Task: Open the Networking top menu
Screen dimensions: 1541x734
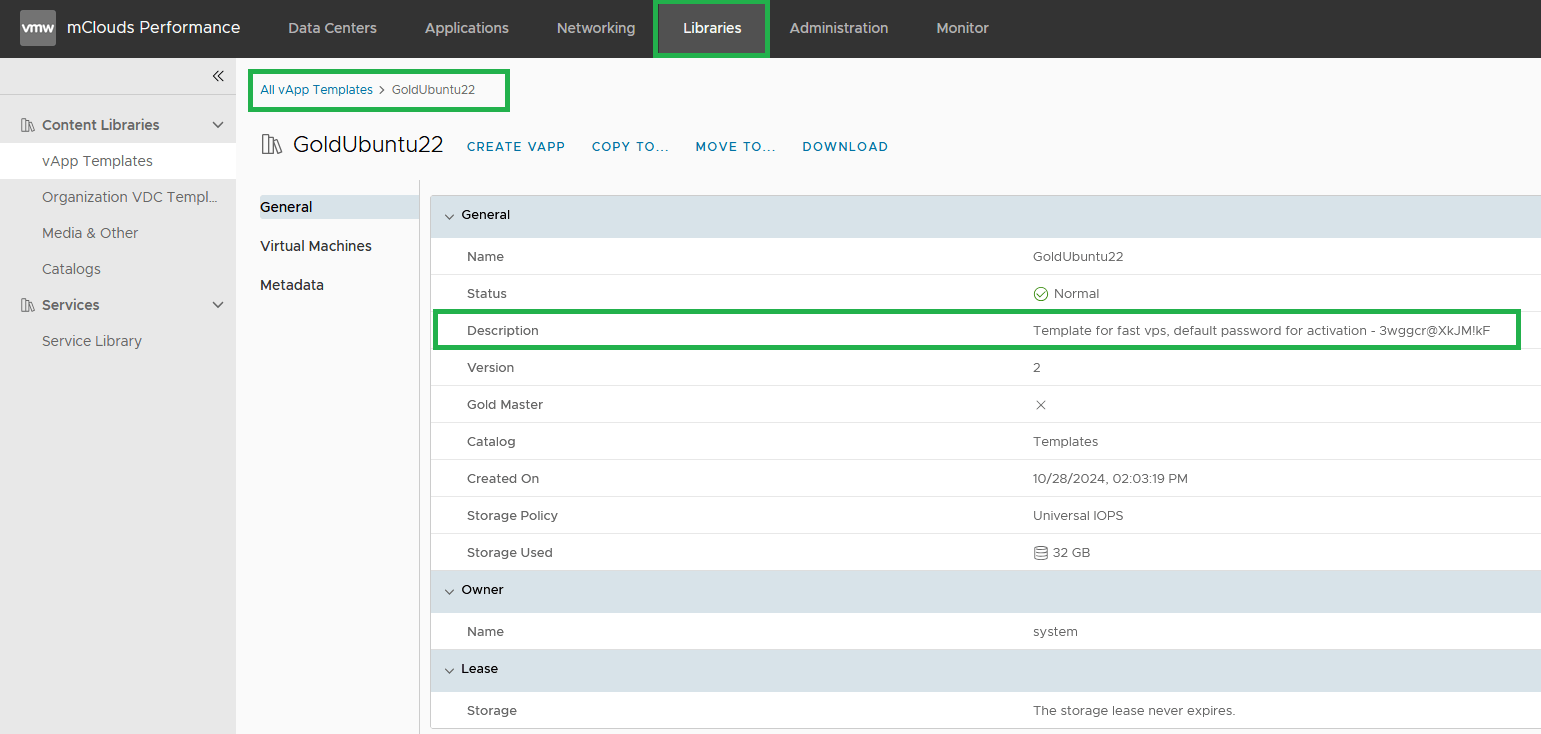Action: [x=596, y=28]
